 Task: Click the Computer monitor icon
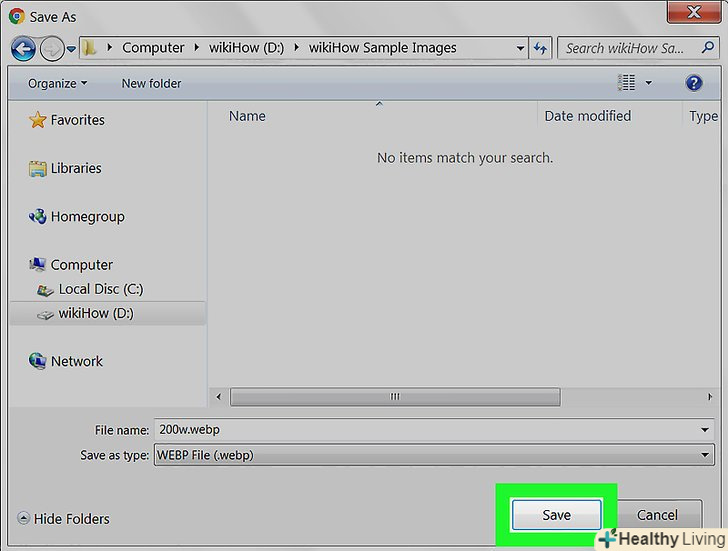[38, 265]
